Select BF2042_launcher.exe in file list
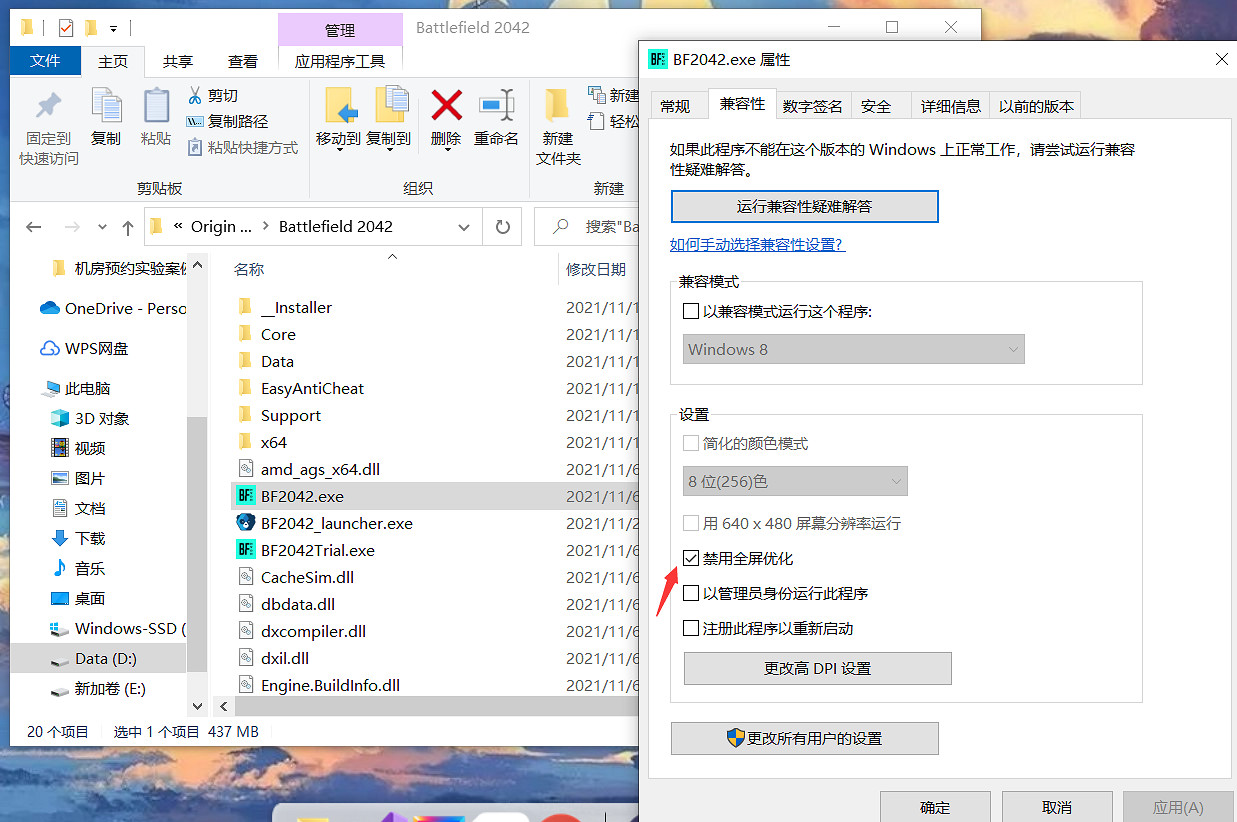Viewport: 1237px width, 822px height. [337, 522]
